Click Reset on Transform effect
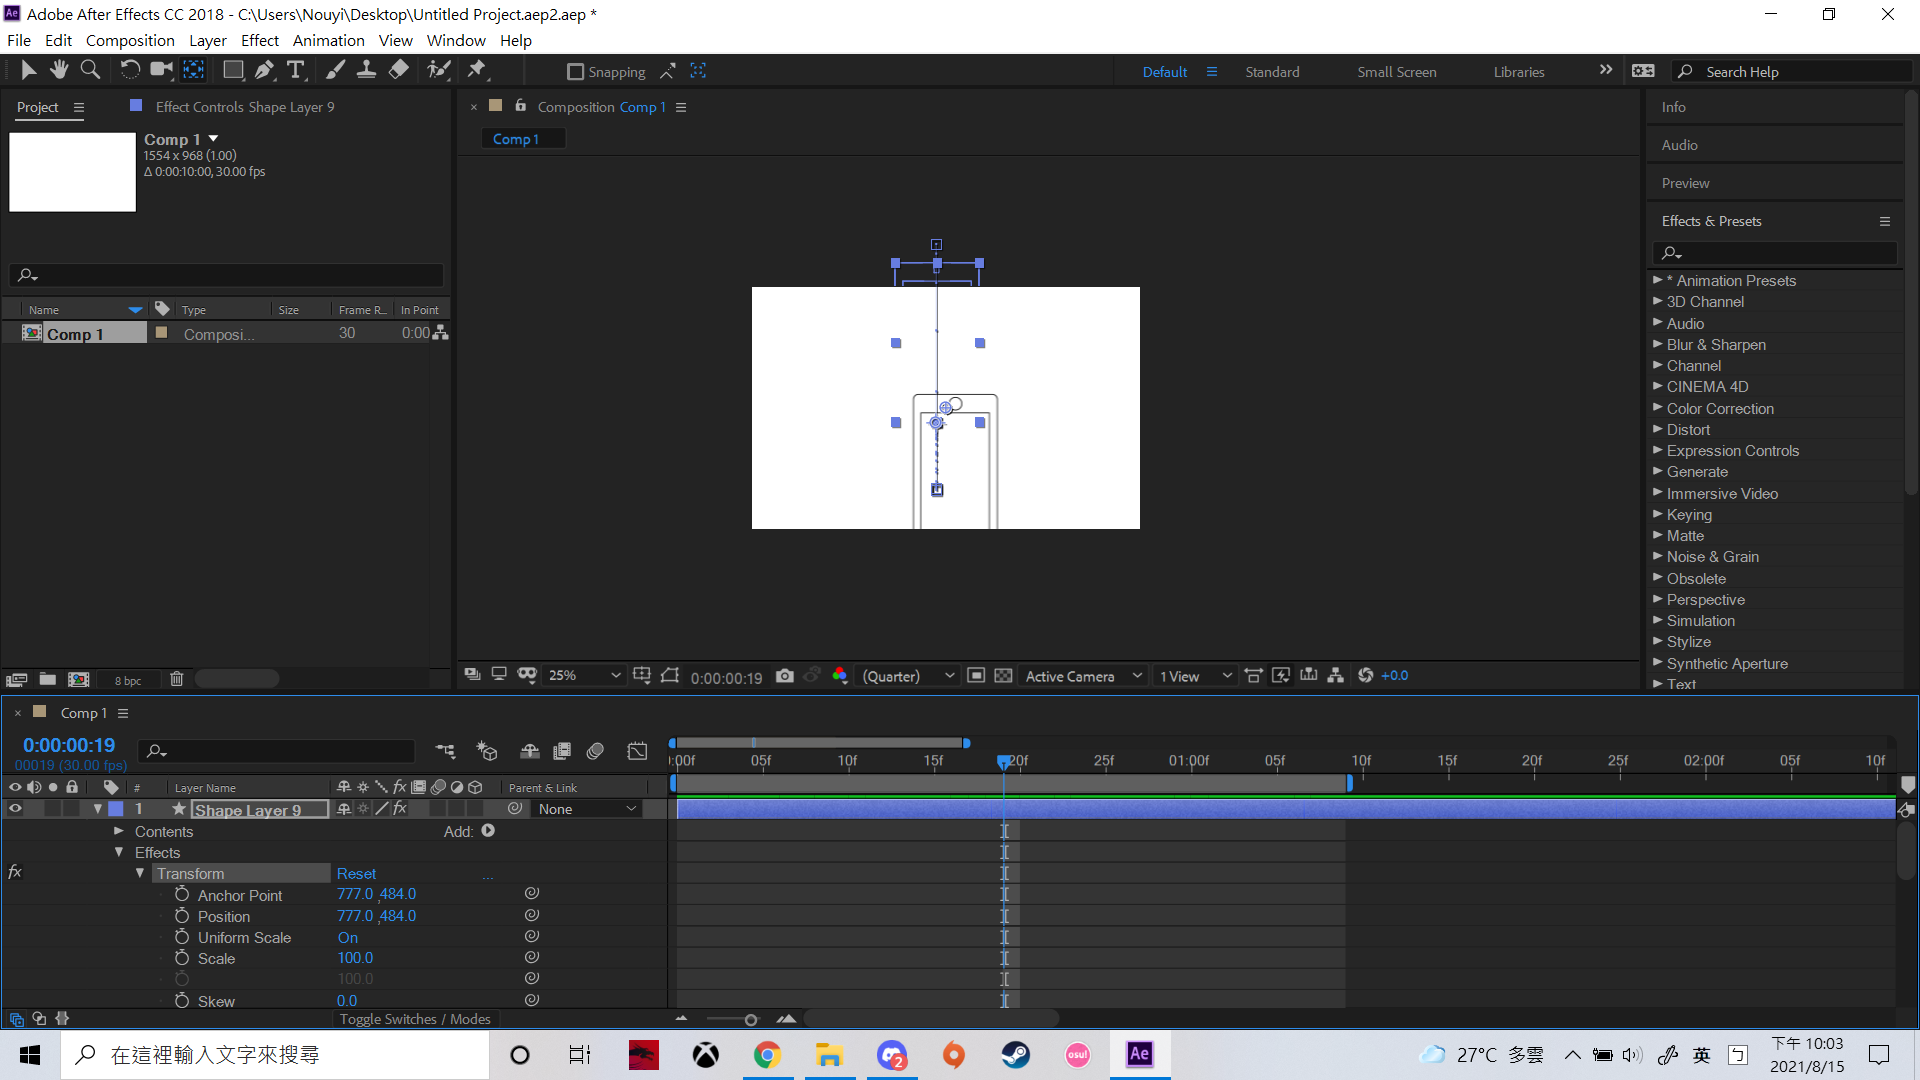The image size is (1920, 1080). tap(356, 874)
